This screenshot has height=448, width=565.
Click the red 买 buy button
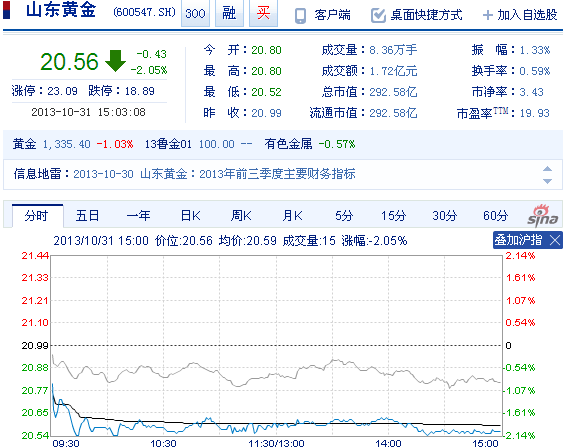coord(263,13)
